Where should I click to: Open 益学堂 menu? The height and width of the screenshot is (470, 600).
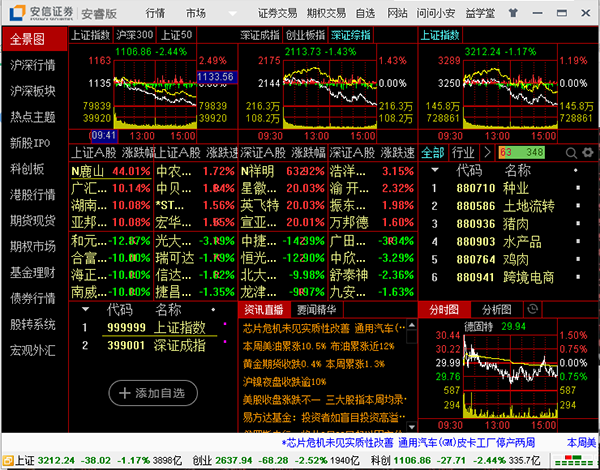click(x=480, y=13)
